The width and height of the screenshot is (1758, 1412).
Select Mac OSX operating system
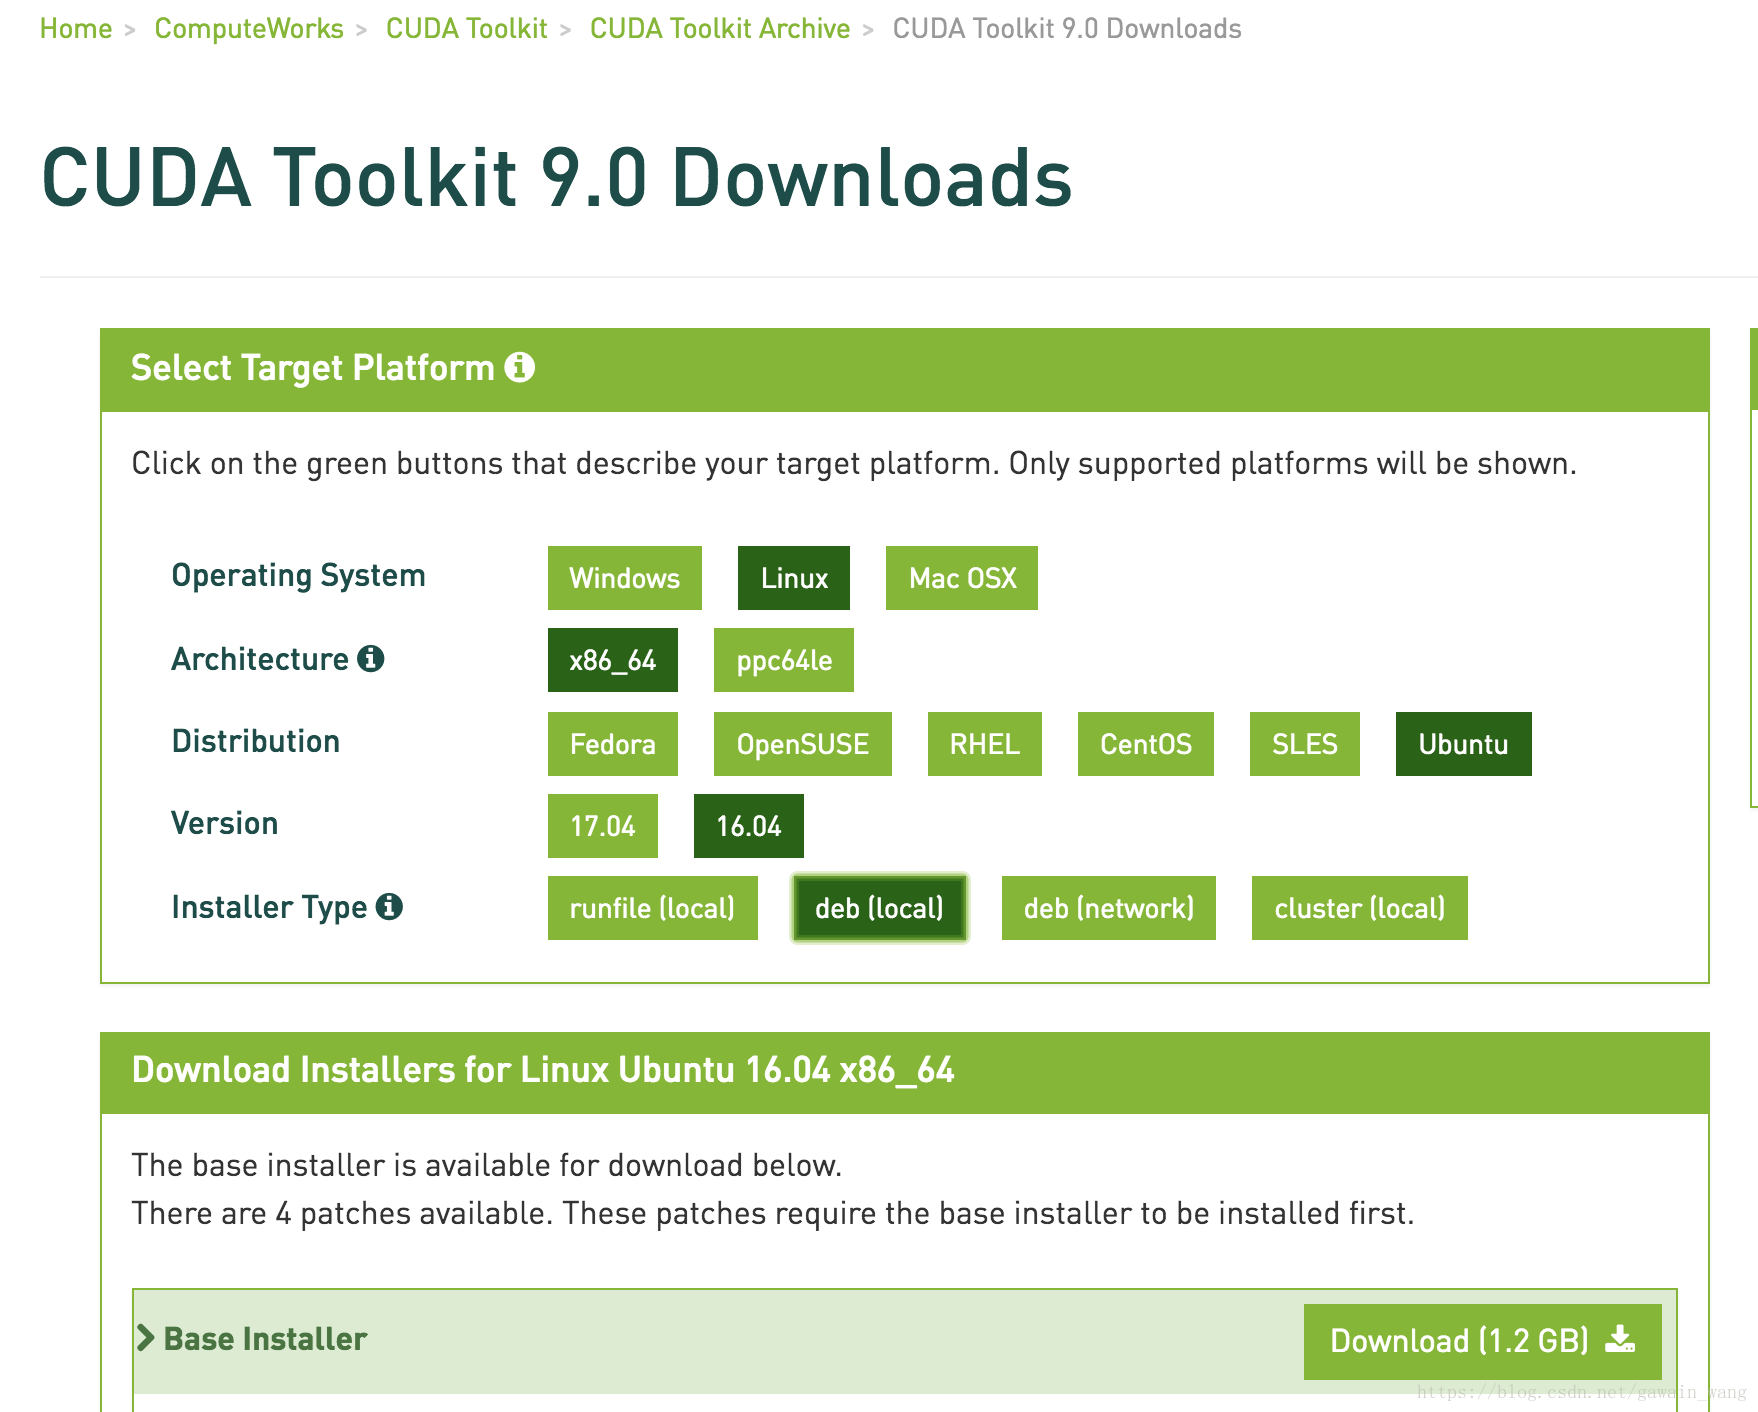coord(962,578)
